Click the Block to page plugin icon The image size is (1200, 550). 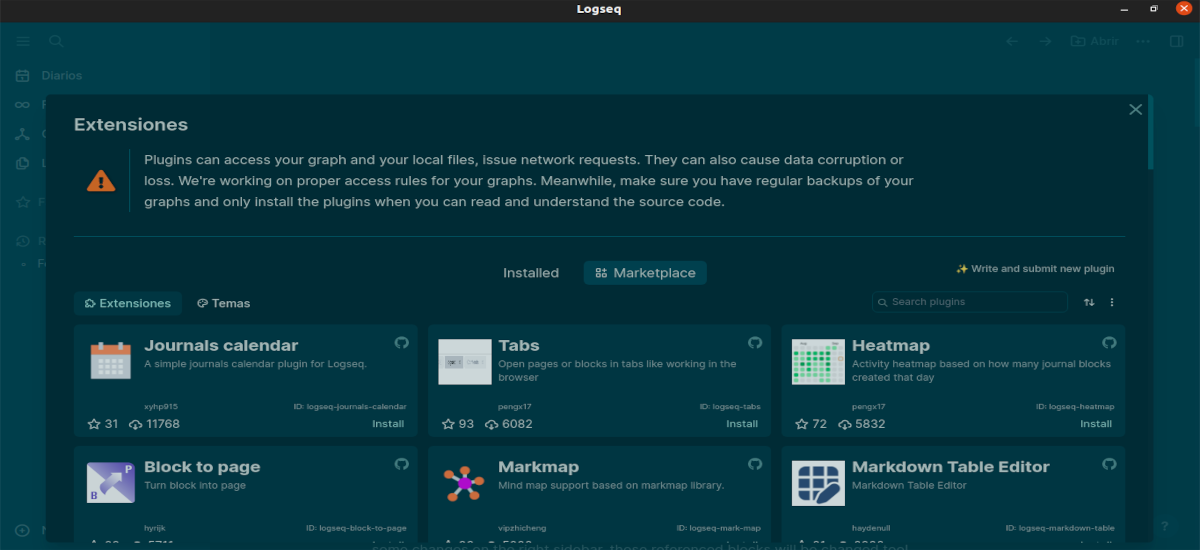[x=111, y=482]
